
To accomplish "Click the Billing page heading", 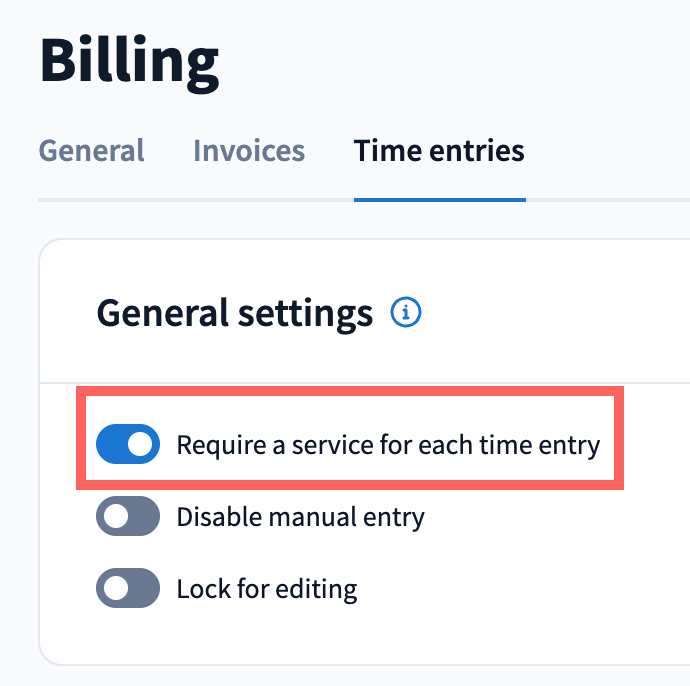I will tap(129, 61).
